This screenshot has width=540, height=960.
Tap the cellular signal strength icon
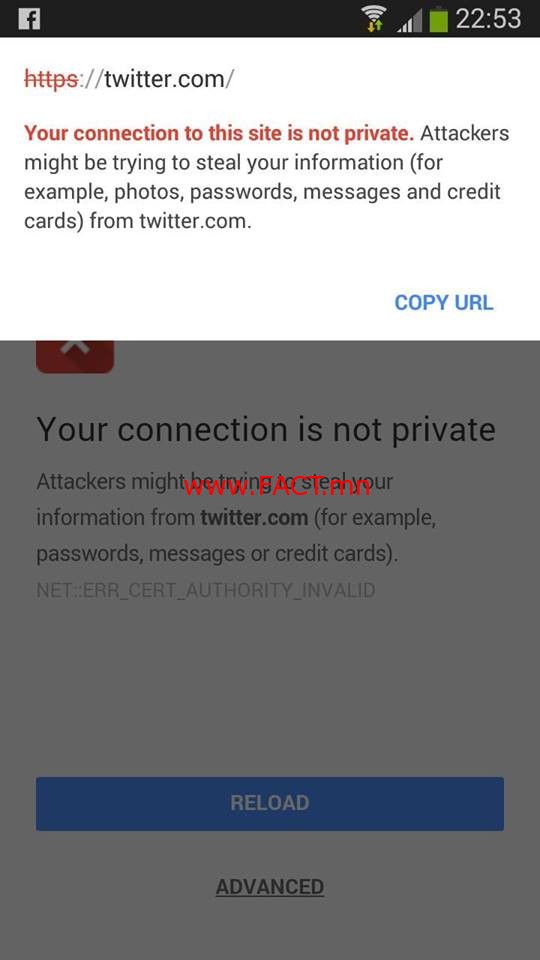410,21
